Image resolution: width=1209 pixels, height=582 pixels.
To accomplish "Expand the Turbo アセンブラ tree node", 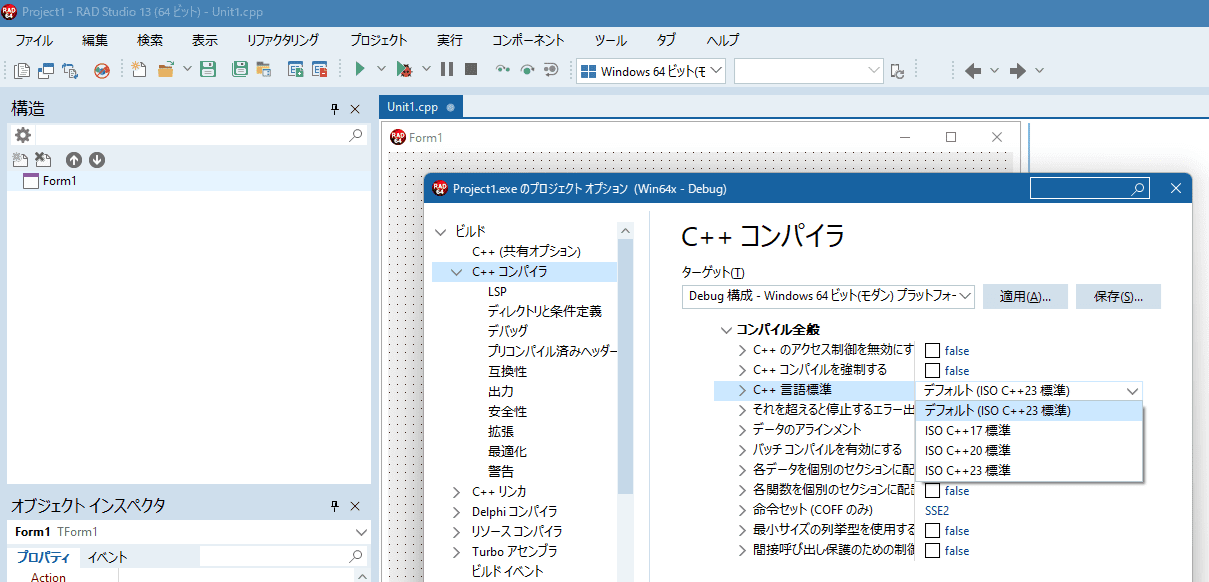I will (x=457, y=551).
